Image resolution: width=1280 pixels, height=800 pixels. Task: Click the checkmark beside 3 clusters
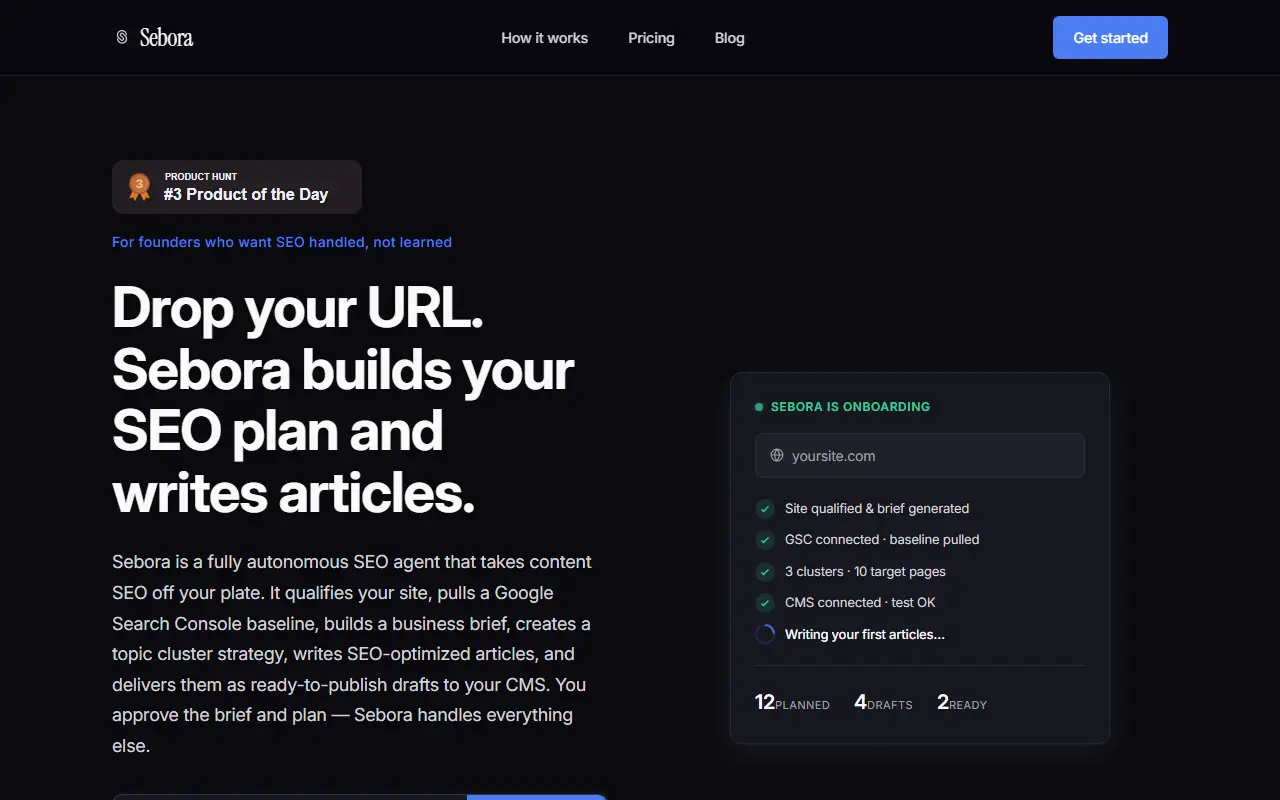765,572
